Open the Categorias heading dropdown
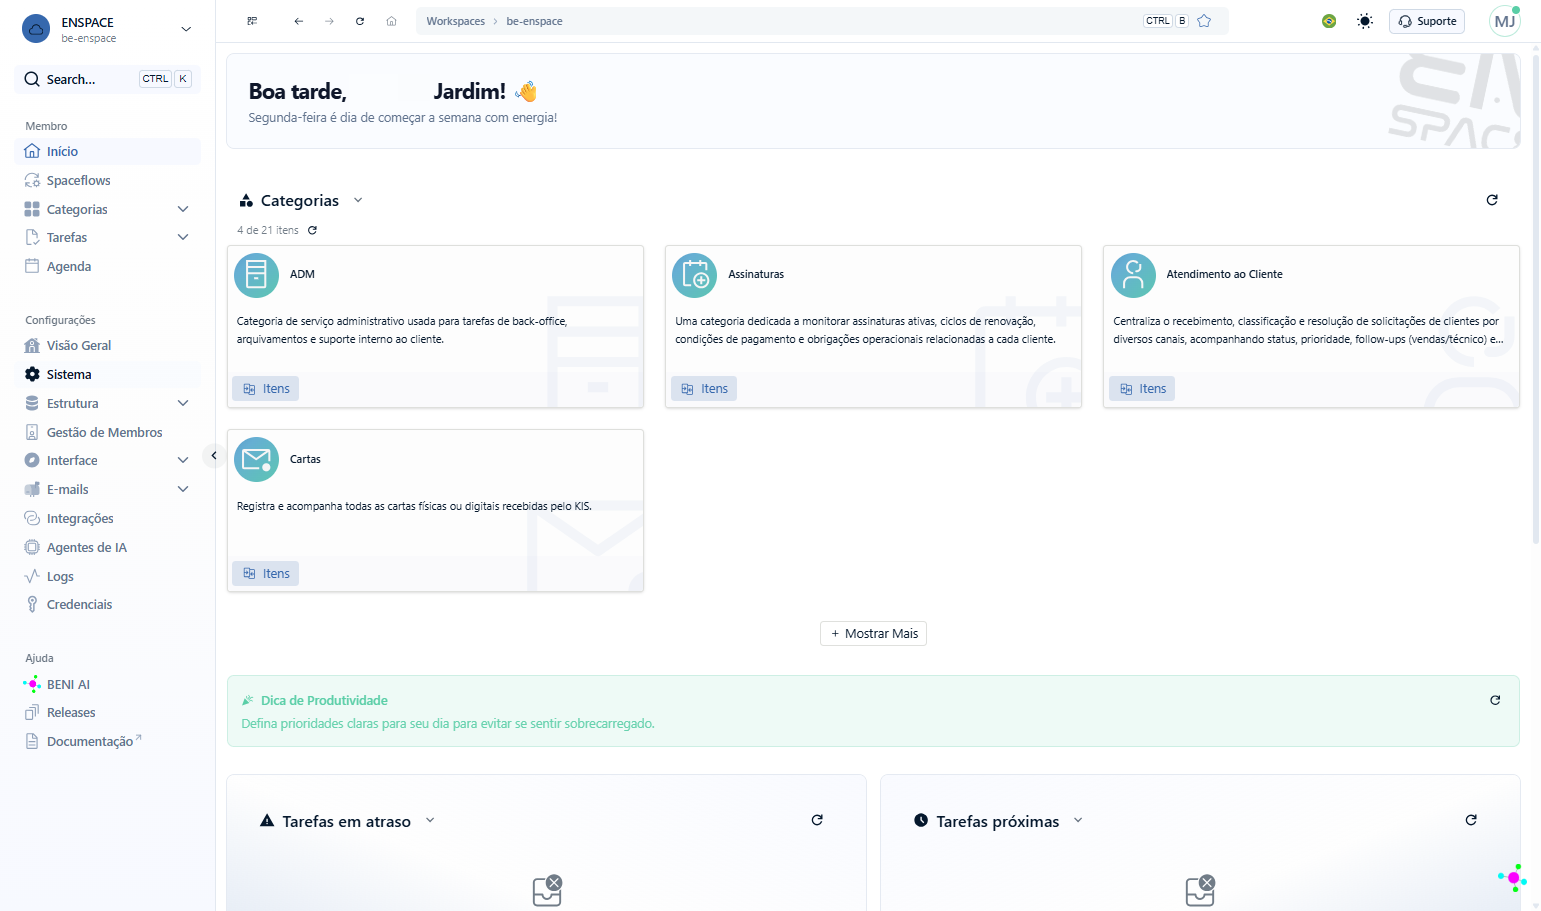The image size is (1541, 911). click(x=358, y=200)
